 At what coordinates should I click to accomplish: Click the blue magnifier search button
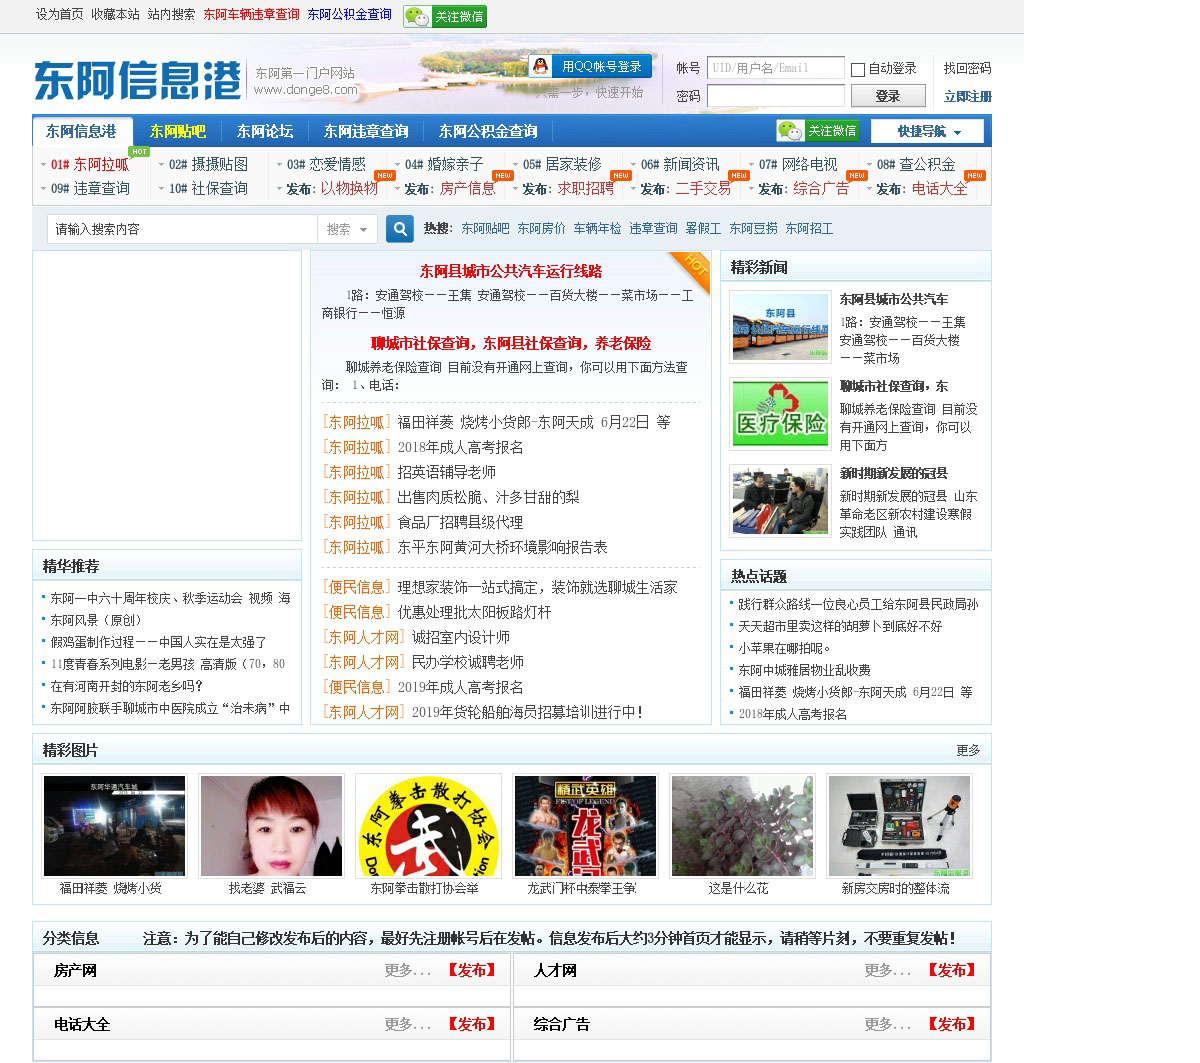pos(399,229)
